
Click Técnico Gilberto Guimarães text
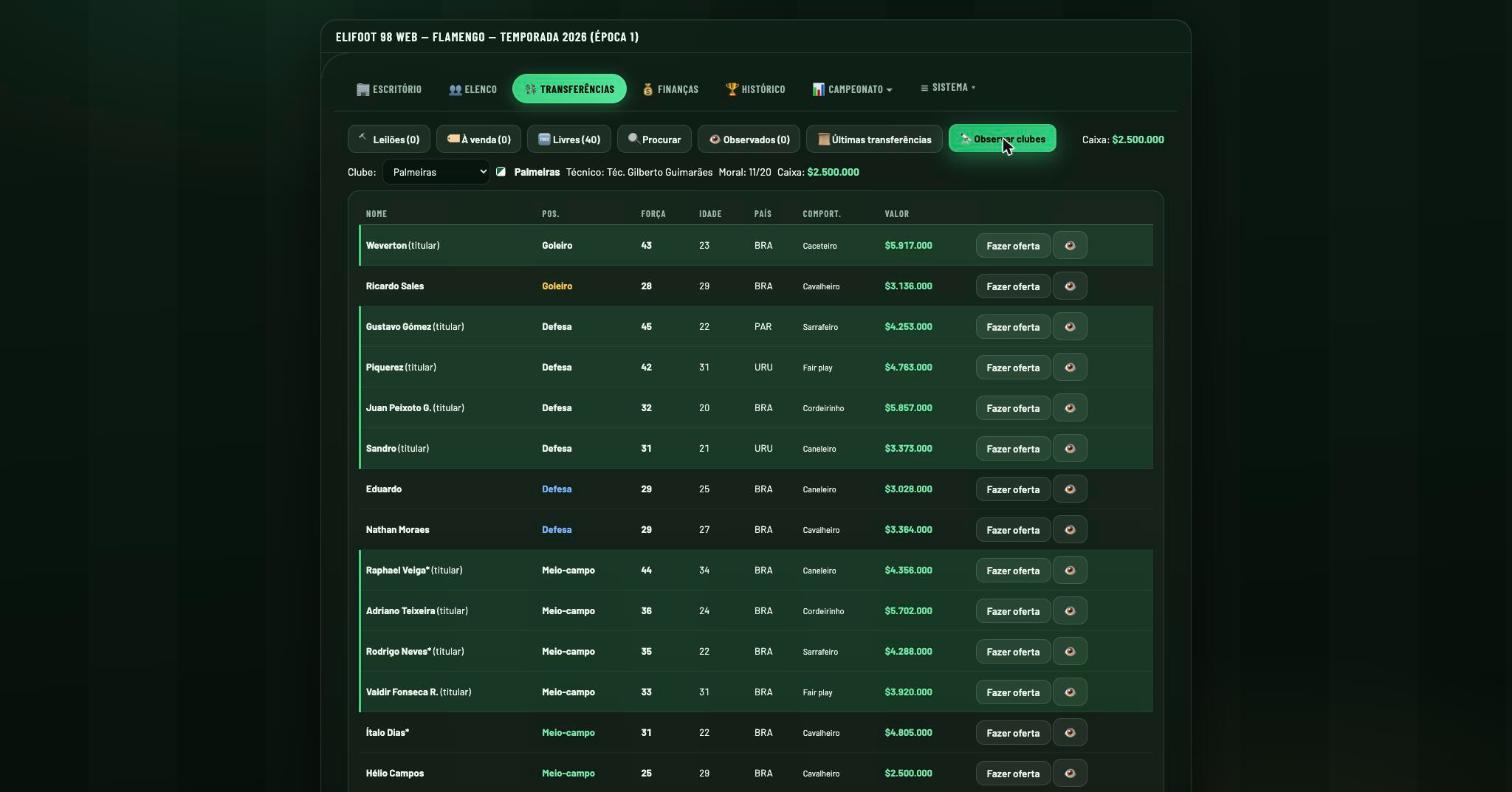coord(639,172)
